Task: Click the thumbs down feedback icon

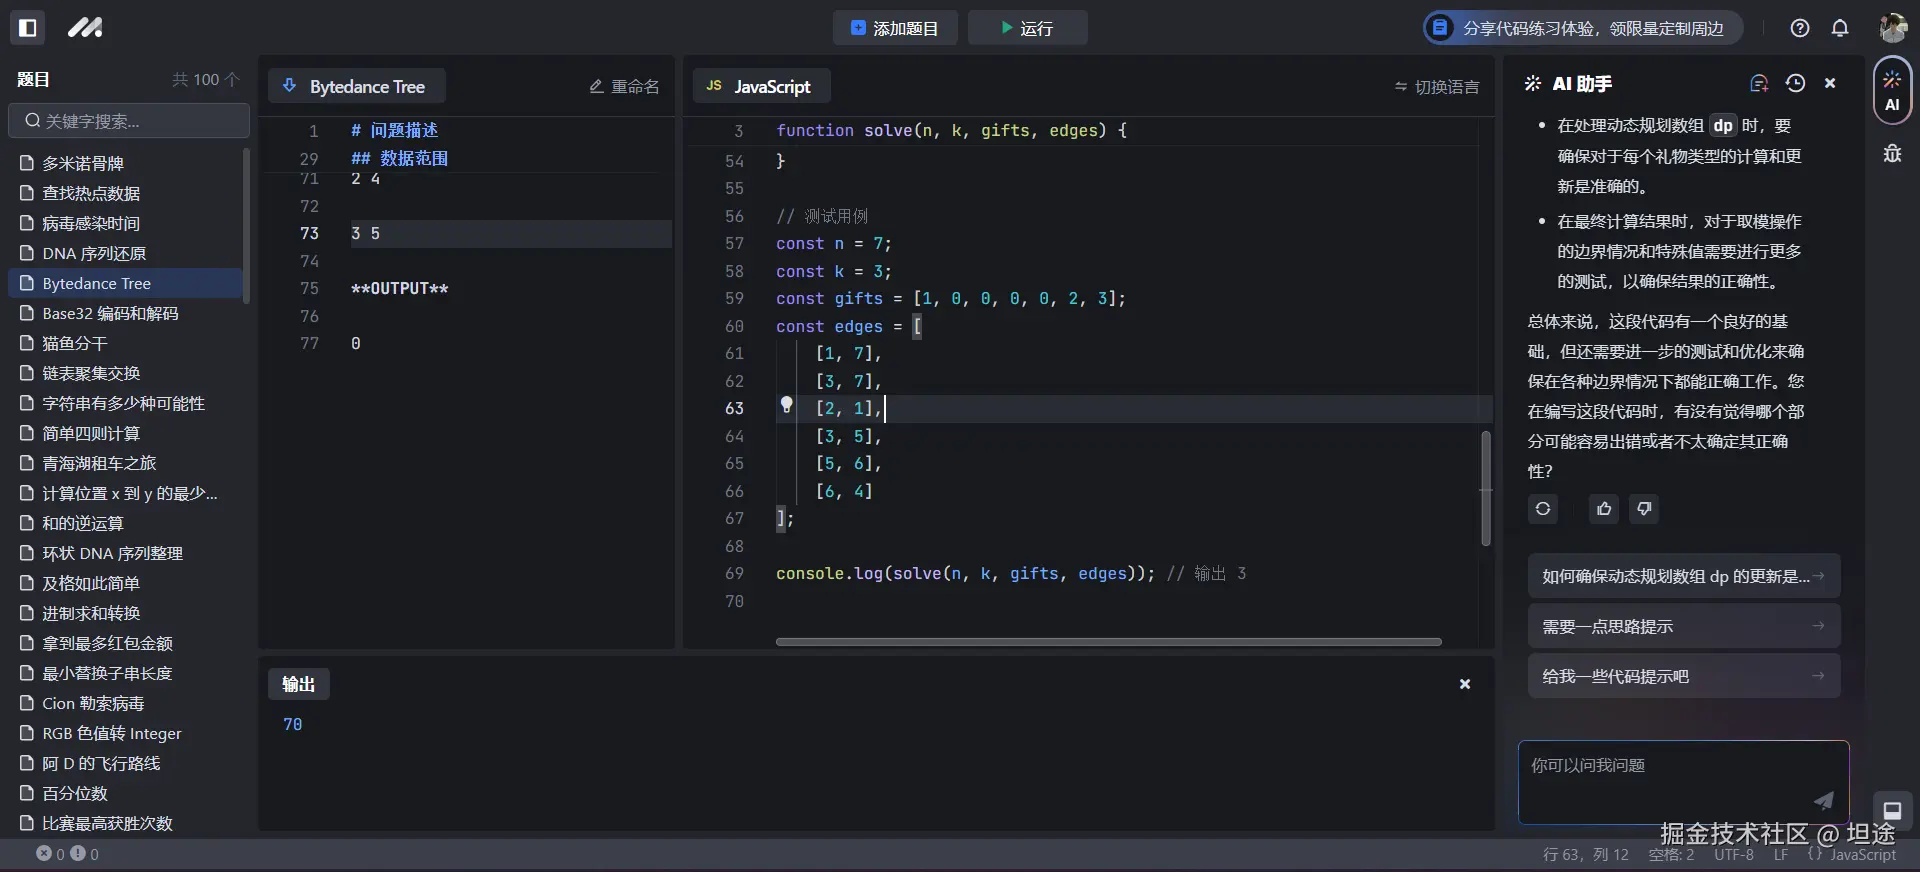Action: 1644,509
